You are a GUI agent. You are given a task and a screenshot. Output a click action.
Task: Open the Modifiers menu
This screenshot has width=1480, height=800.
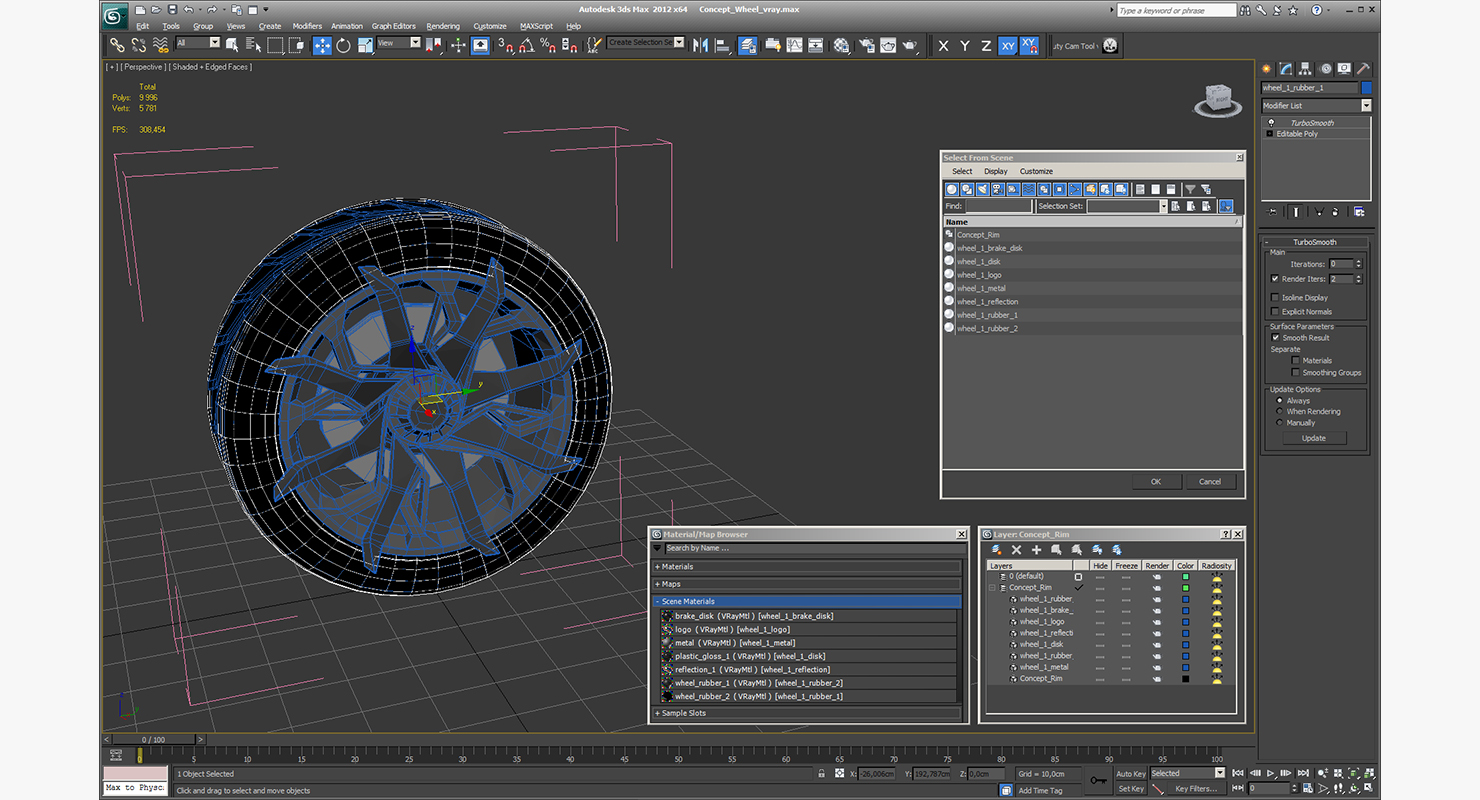(x=307, y=26)
